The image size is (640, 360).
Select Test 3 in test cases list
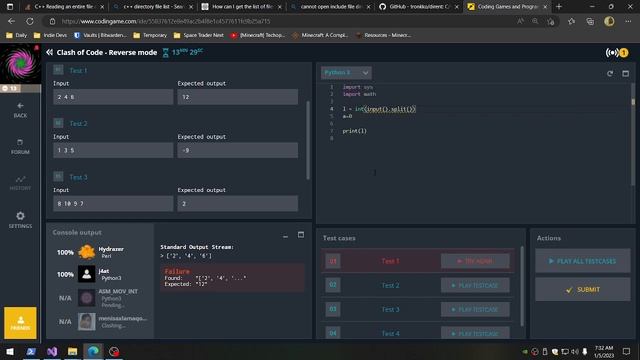click(x=390, y=309)
